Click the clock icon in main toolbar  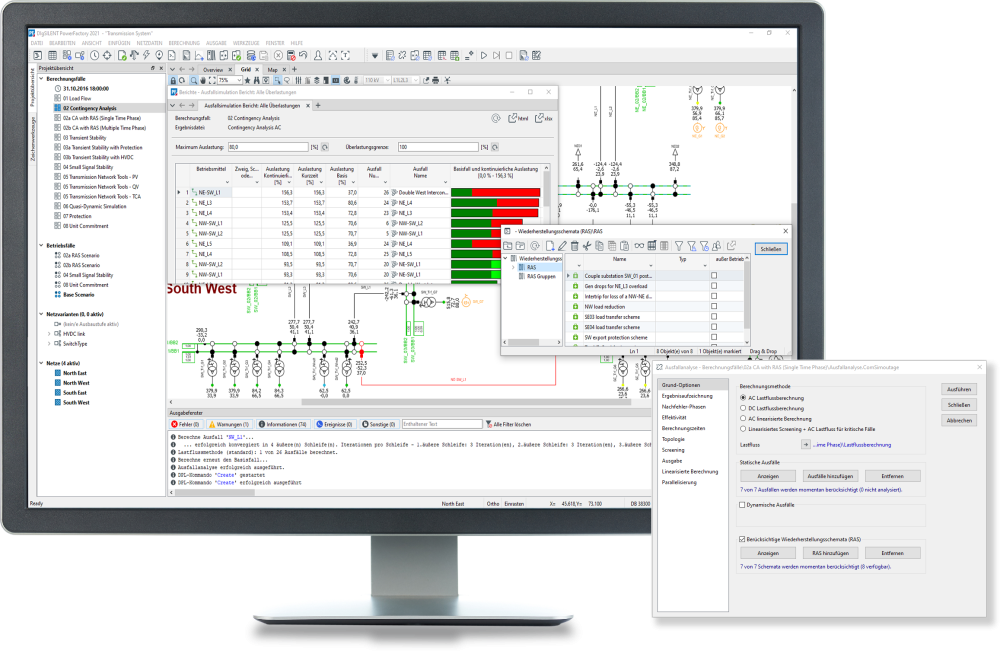point(94,55)
